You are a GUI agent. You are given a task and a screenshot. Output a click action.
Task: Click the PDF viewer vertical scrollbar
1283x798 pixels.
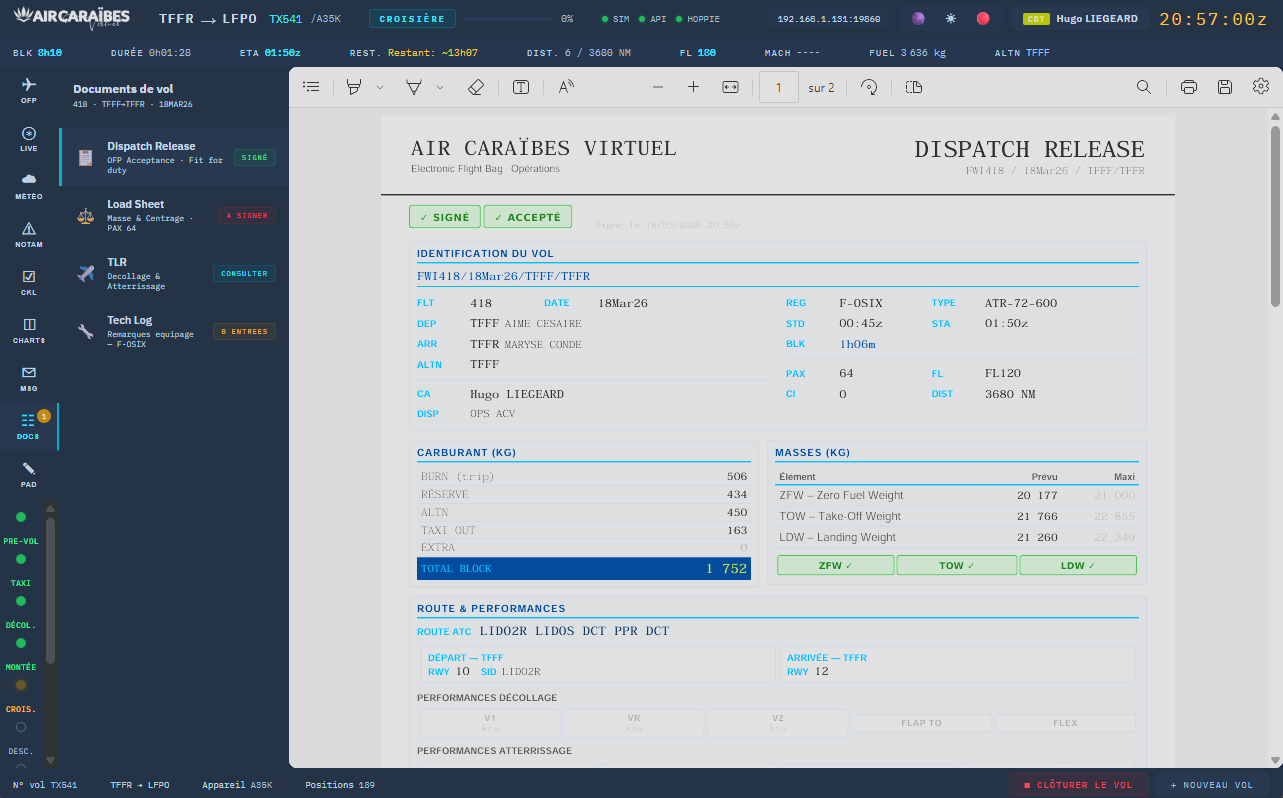pyautogui.click(x=1275, y=216)
